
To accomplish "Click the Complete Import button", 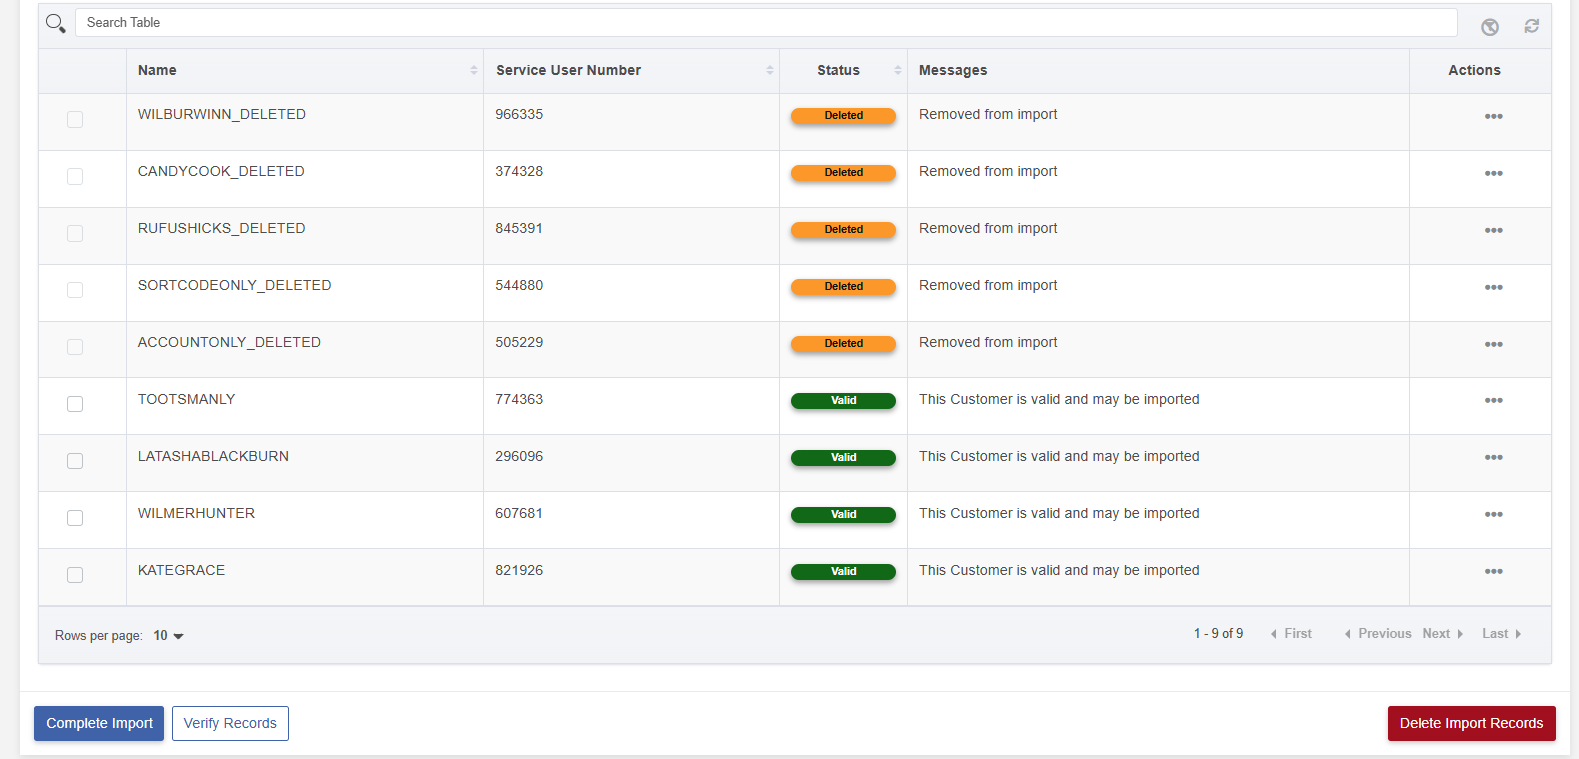I will coord(99,723).
